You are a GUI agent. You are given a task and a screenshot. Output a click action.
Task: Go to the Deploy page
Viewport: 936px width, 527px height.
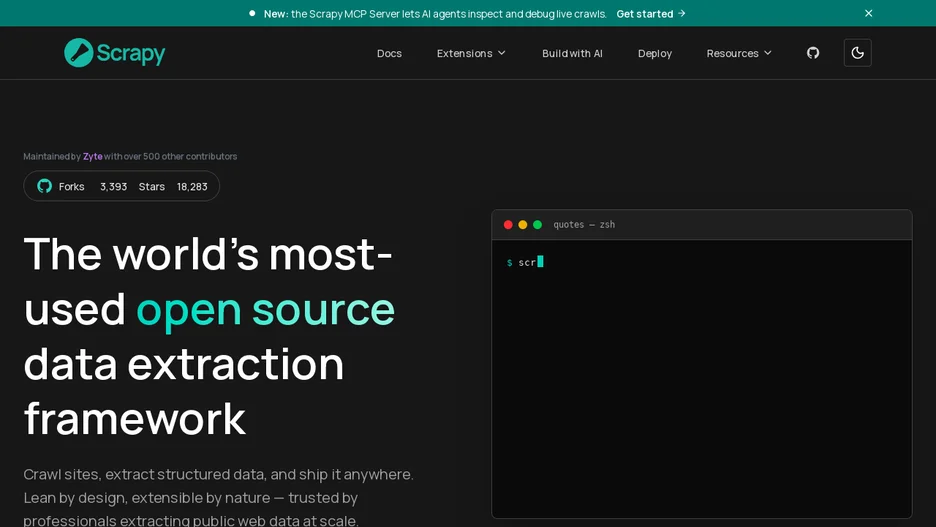coord(655,53)
